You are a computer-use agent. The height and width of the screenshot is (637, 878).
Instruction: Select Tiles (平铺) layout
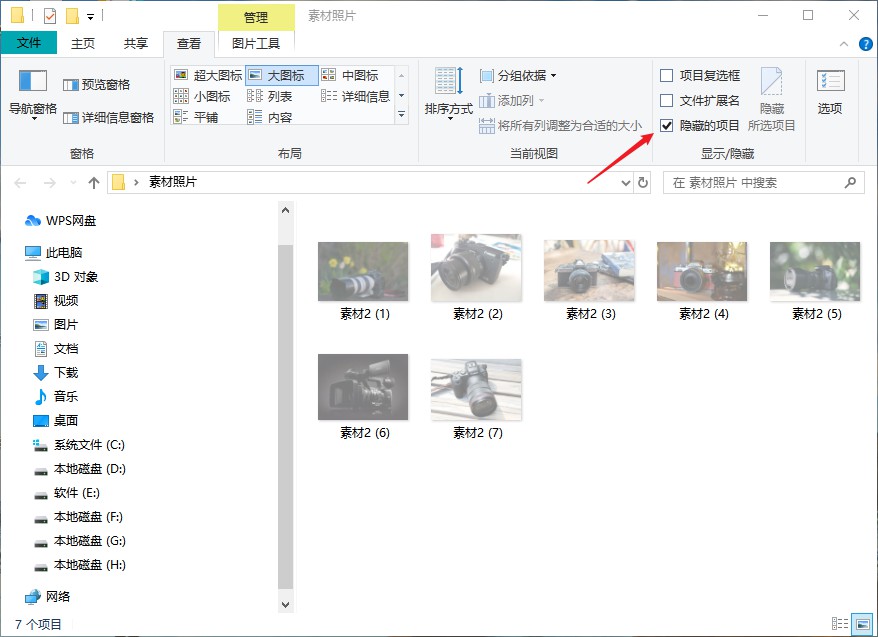click(195, 117)
